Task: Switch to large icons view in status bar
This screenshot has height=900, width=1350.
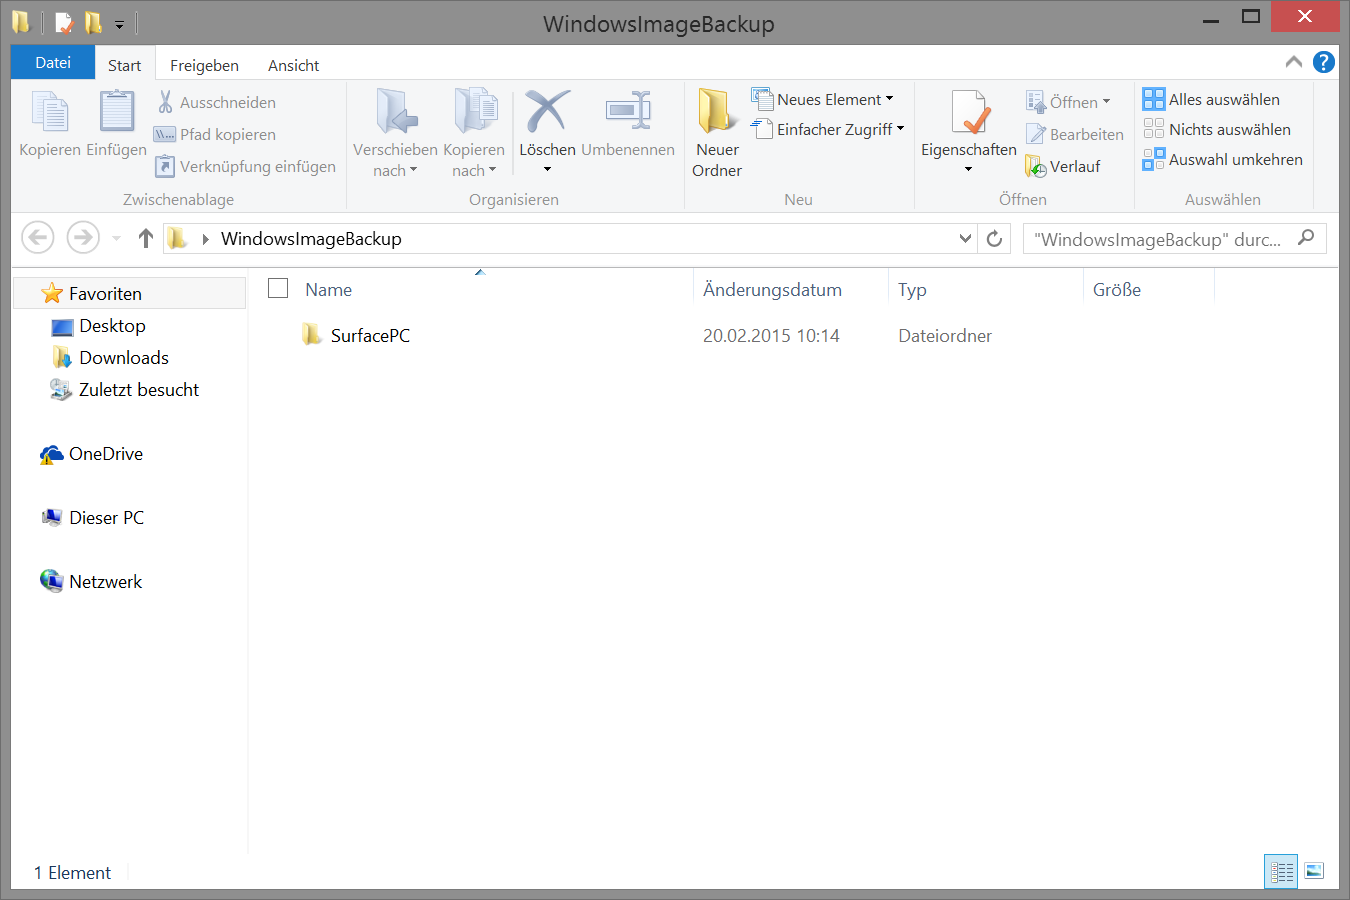Action: [x=1314, y=871]
